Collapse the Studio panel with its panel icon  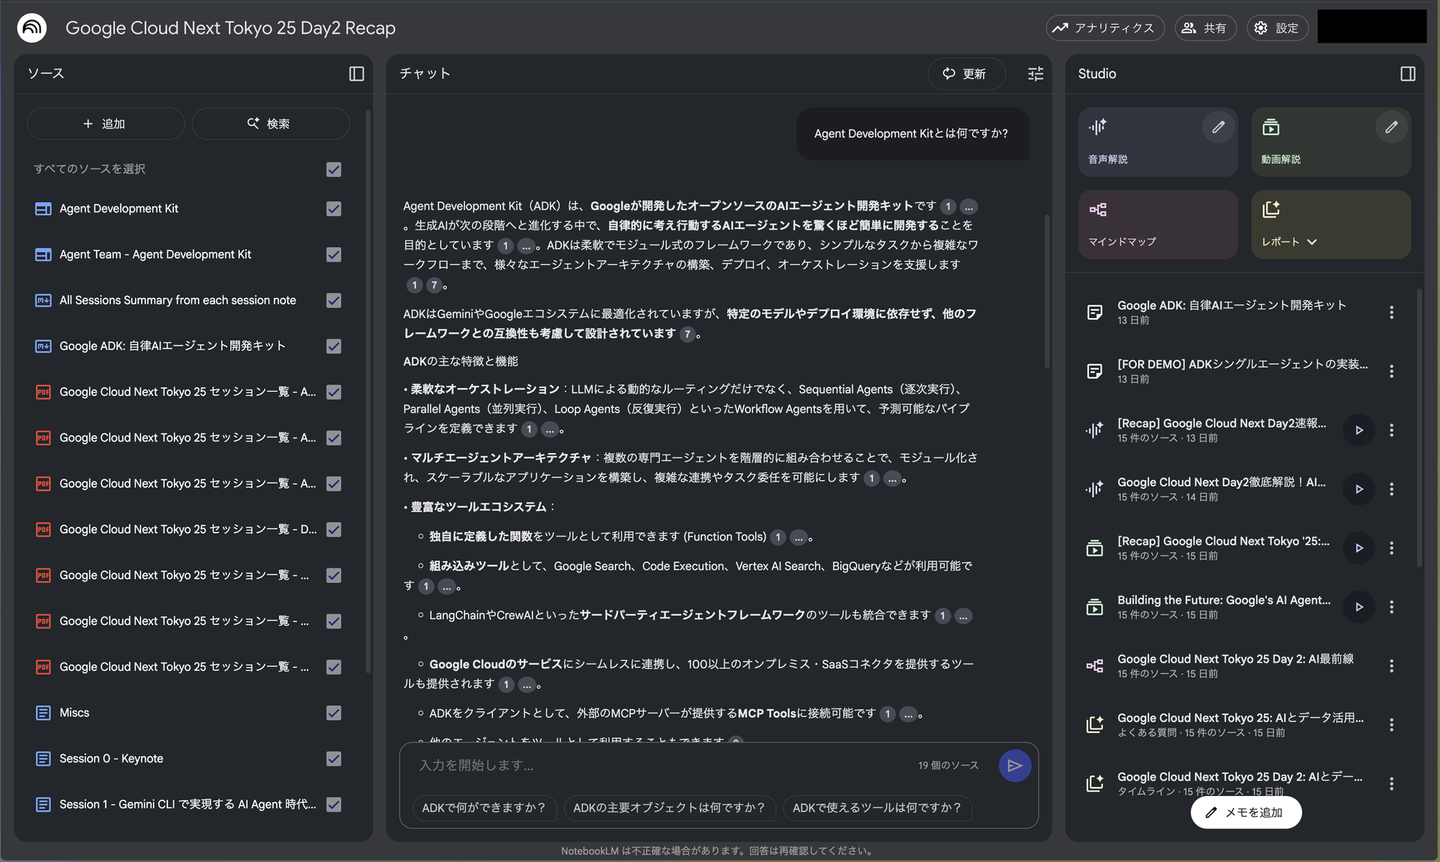point(1408,73)
